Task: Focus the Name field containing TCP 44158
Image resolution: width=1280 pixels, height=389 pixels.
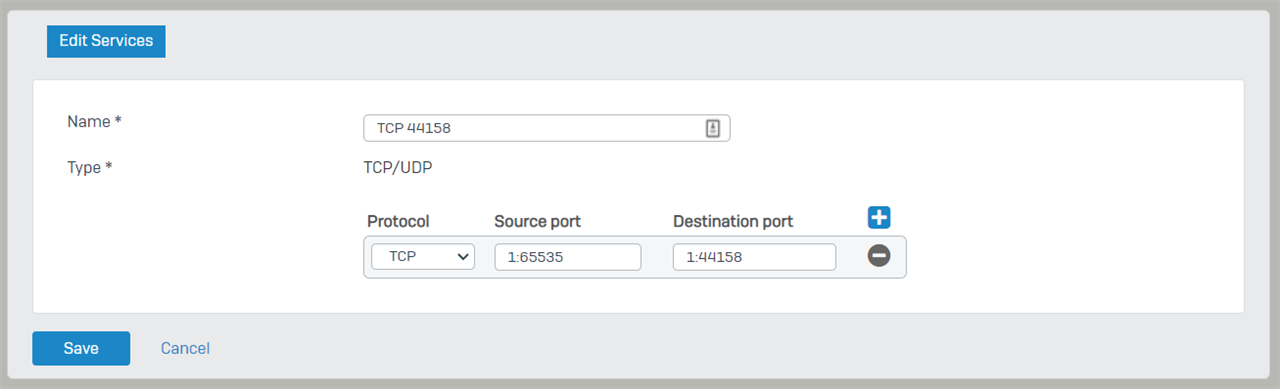Action: (x=547, y=128)
